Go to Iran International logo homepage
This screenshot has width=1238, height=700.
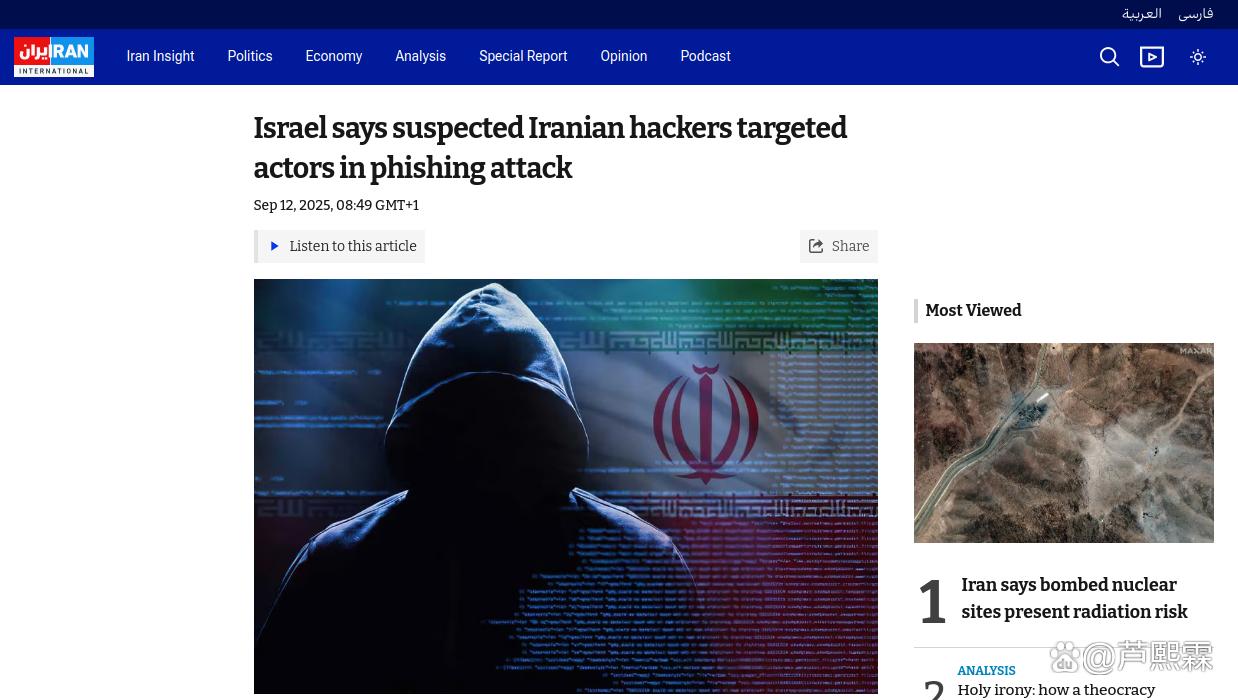point(54,57)
